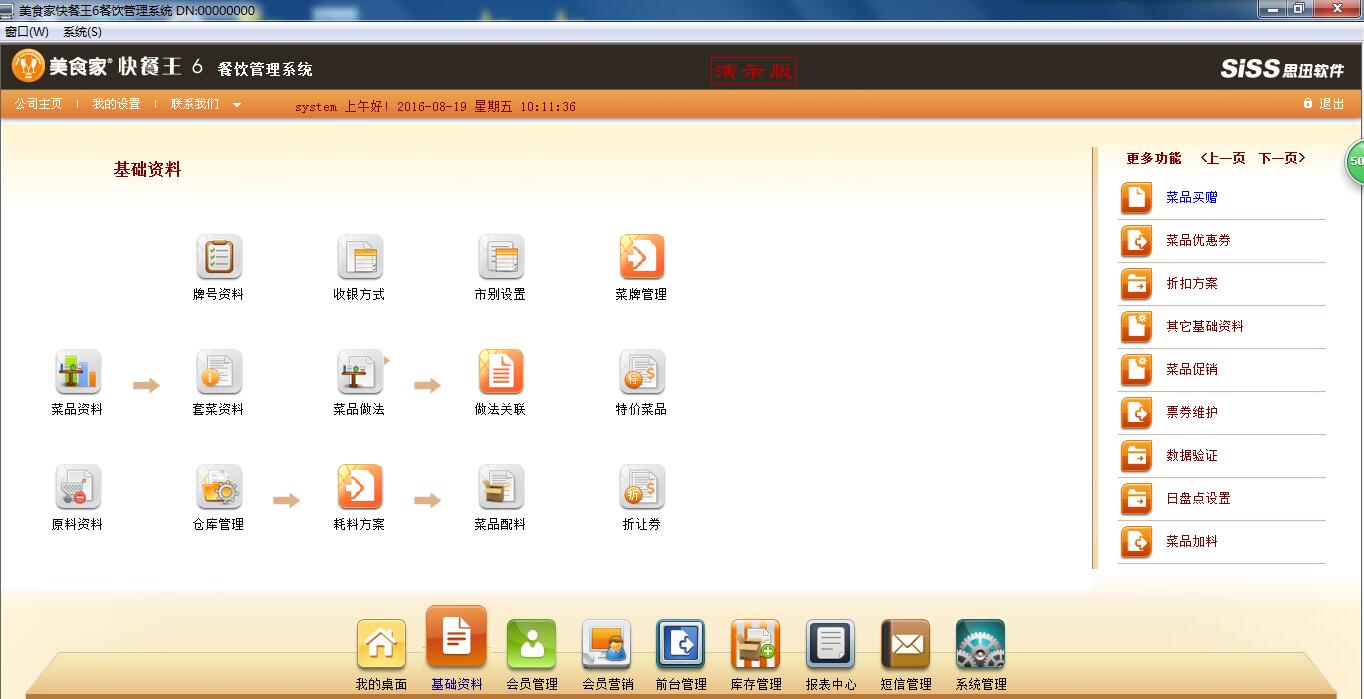This screenshot has width=1364, height=699.
Task: Open the 耗料方案 icon
Action: pos(360,487)
